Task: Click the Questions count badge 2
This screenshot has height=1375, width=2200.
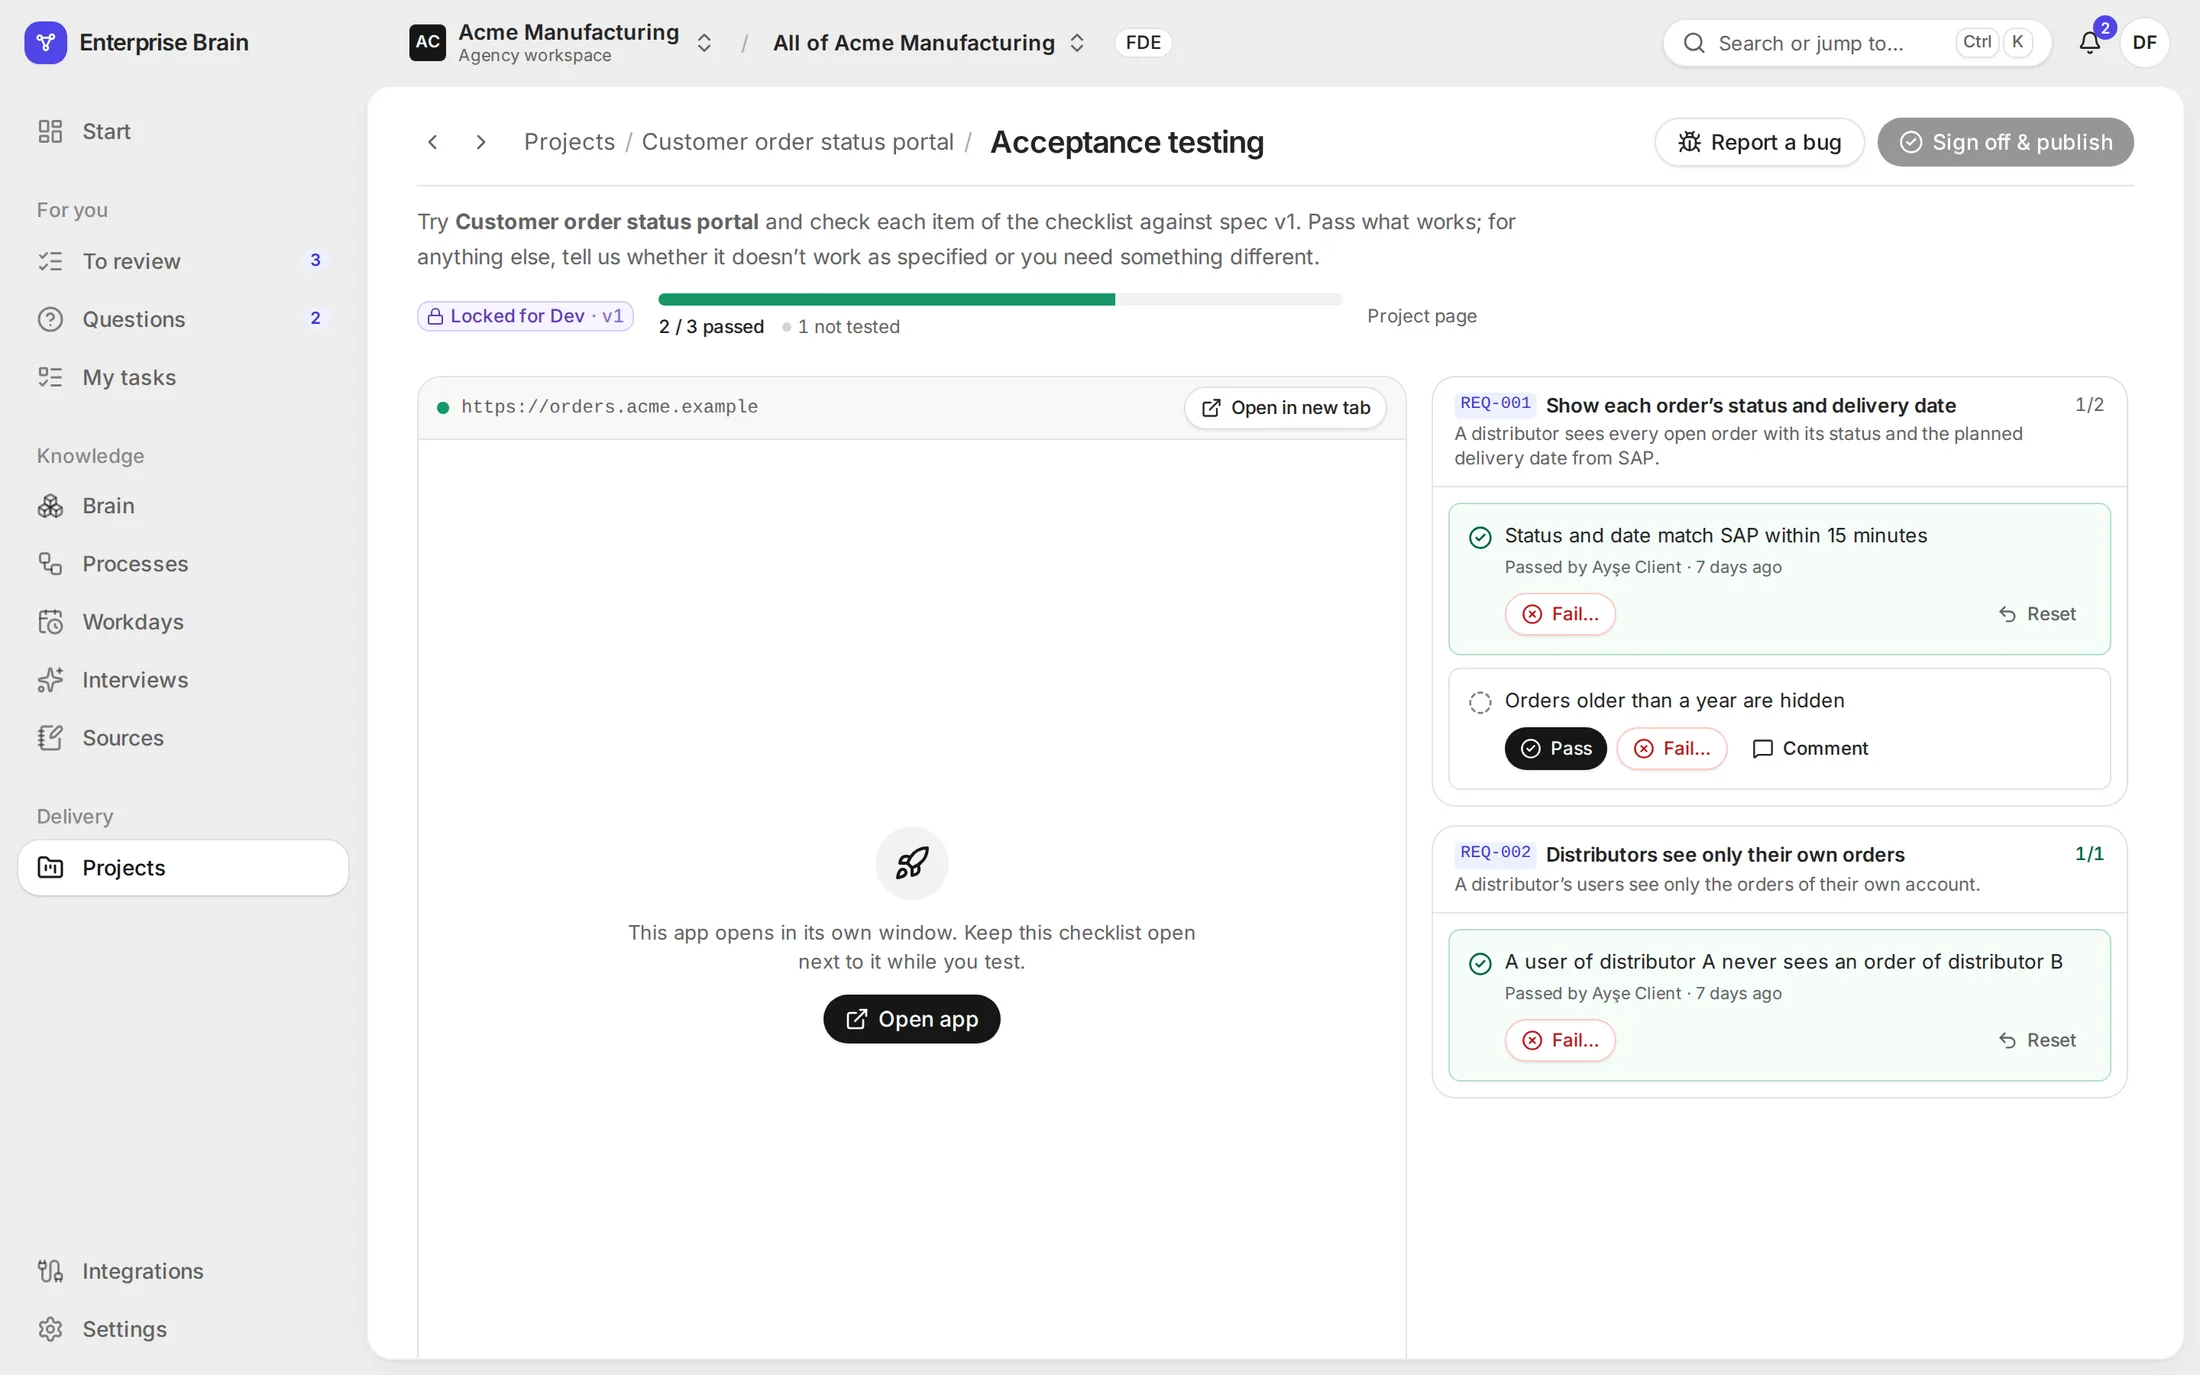Action: tap(315, 318)
